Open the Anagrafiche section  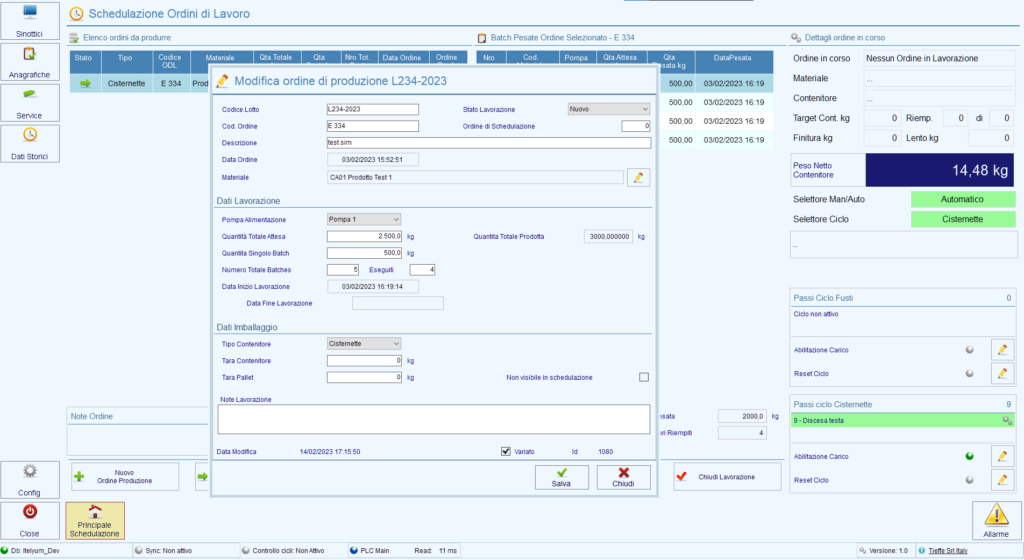pos(29,62)
